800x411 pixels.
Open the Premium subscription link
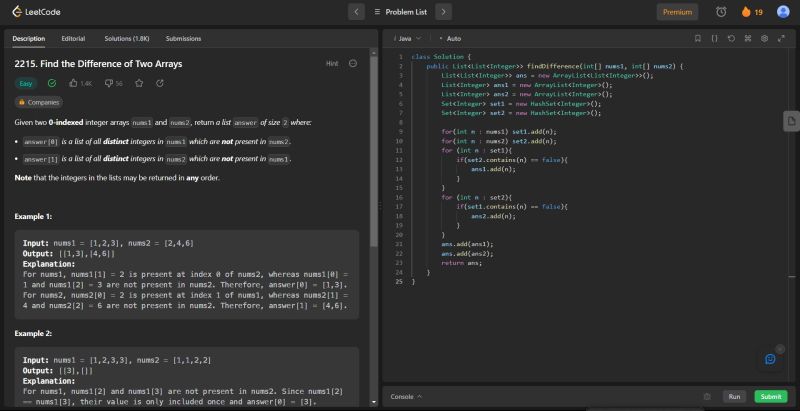[677, 12]
